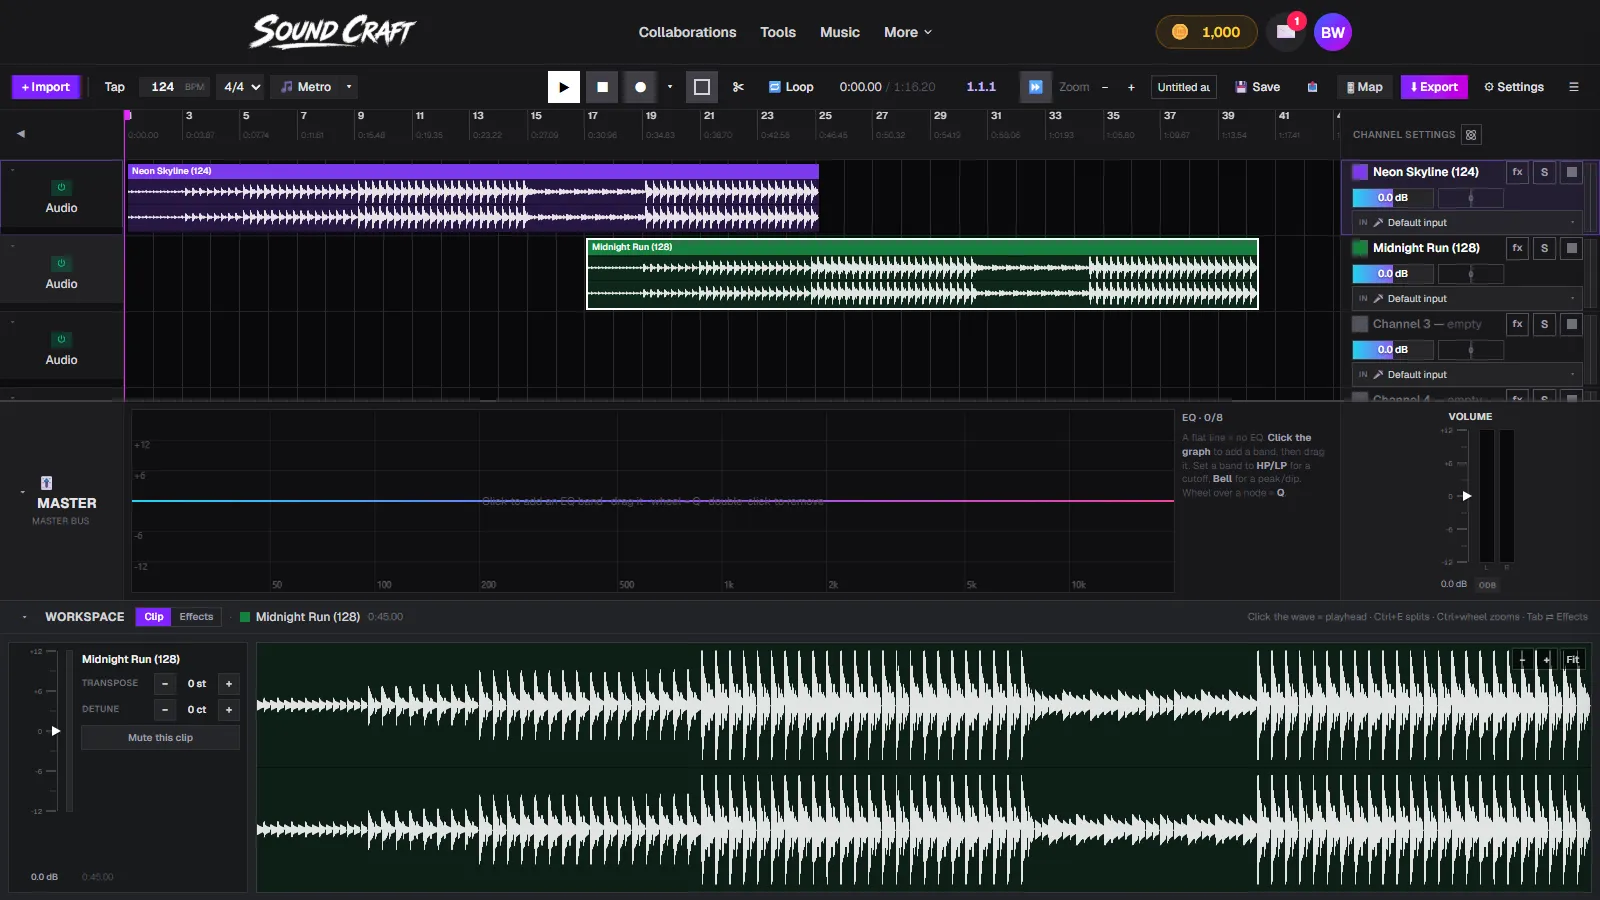Edit the Untitled project name field
Viewport: 1600px width, 900px height.
pos(1184,87)
